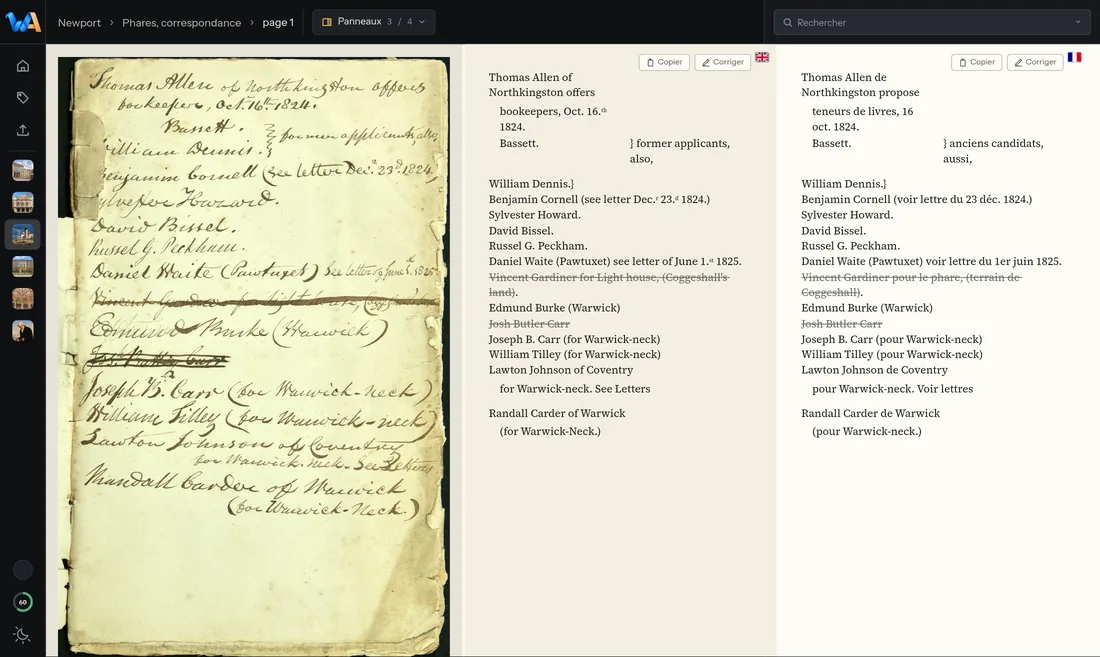The image size is (1100, 657).
Task: Click 'Thomas Allen of' in English transcription
Action: click(530, 77)
